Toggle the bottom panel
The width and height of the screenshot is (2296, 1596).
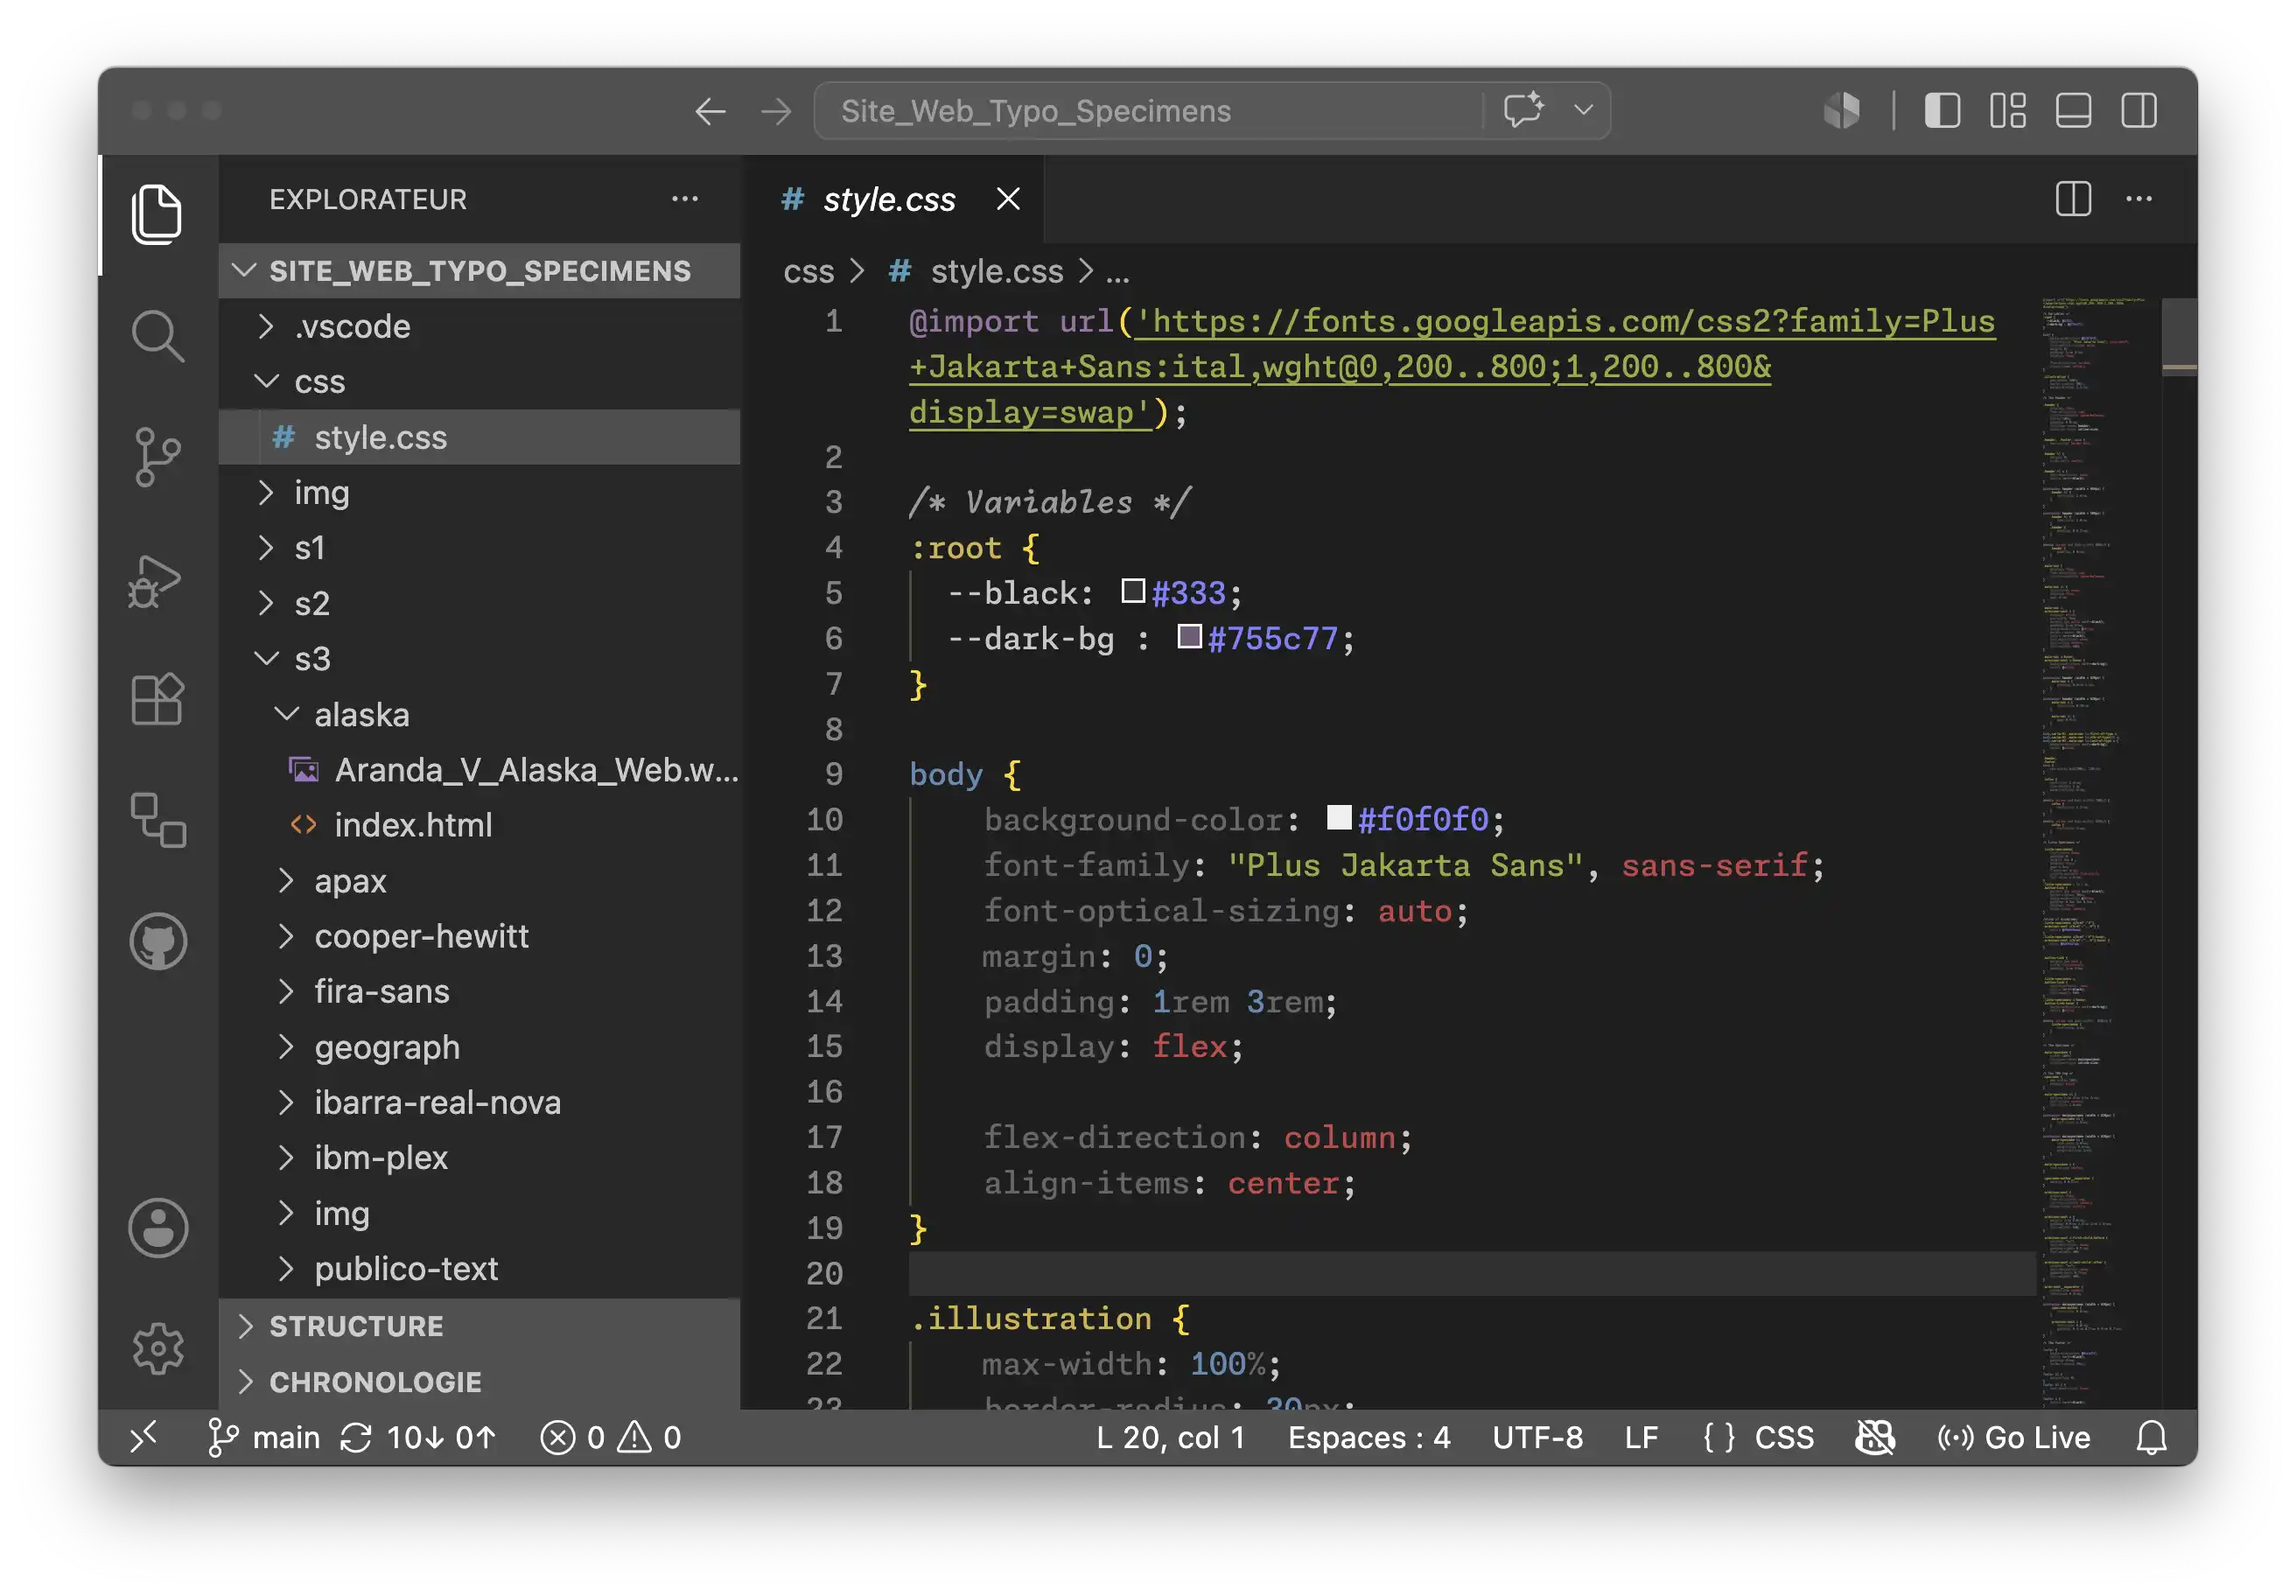tap(2073, 110)
